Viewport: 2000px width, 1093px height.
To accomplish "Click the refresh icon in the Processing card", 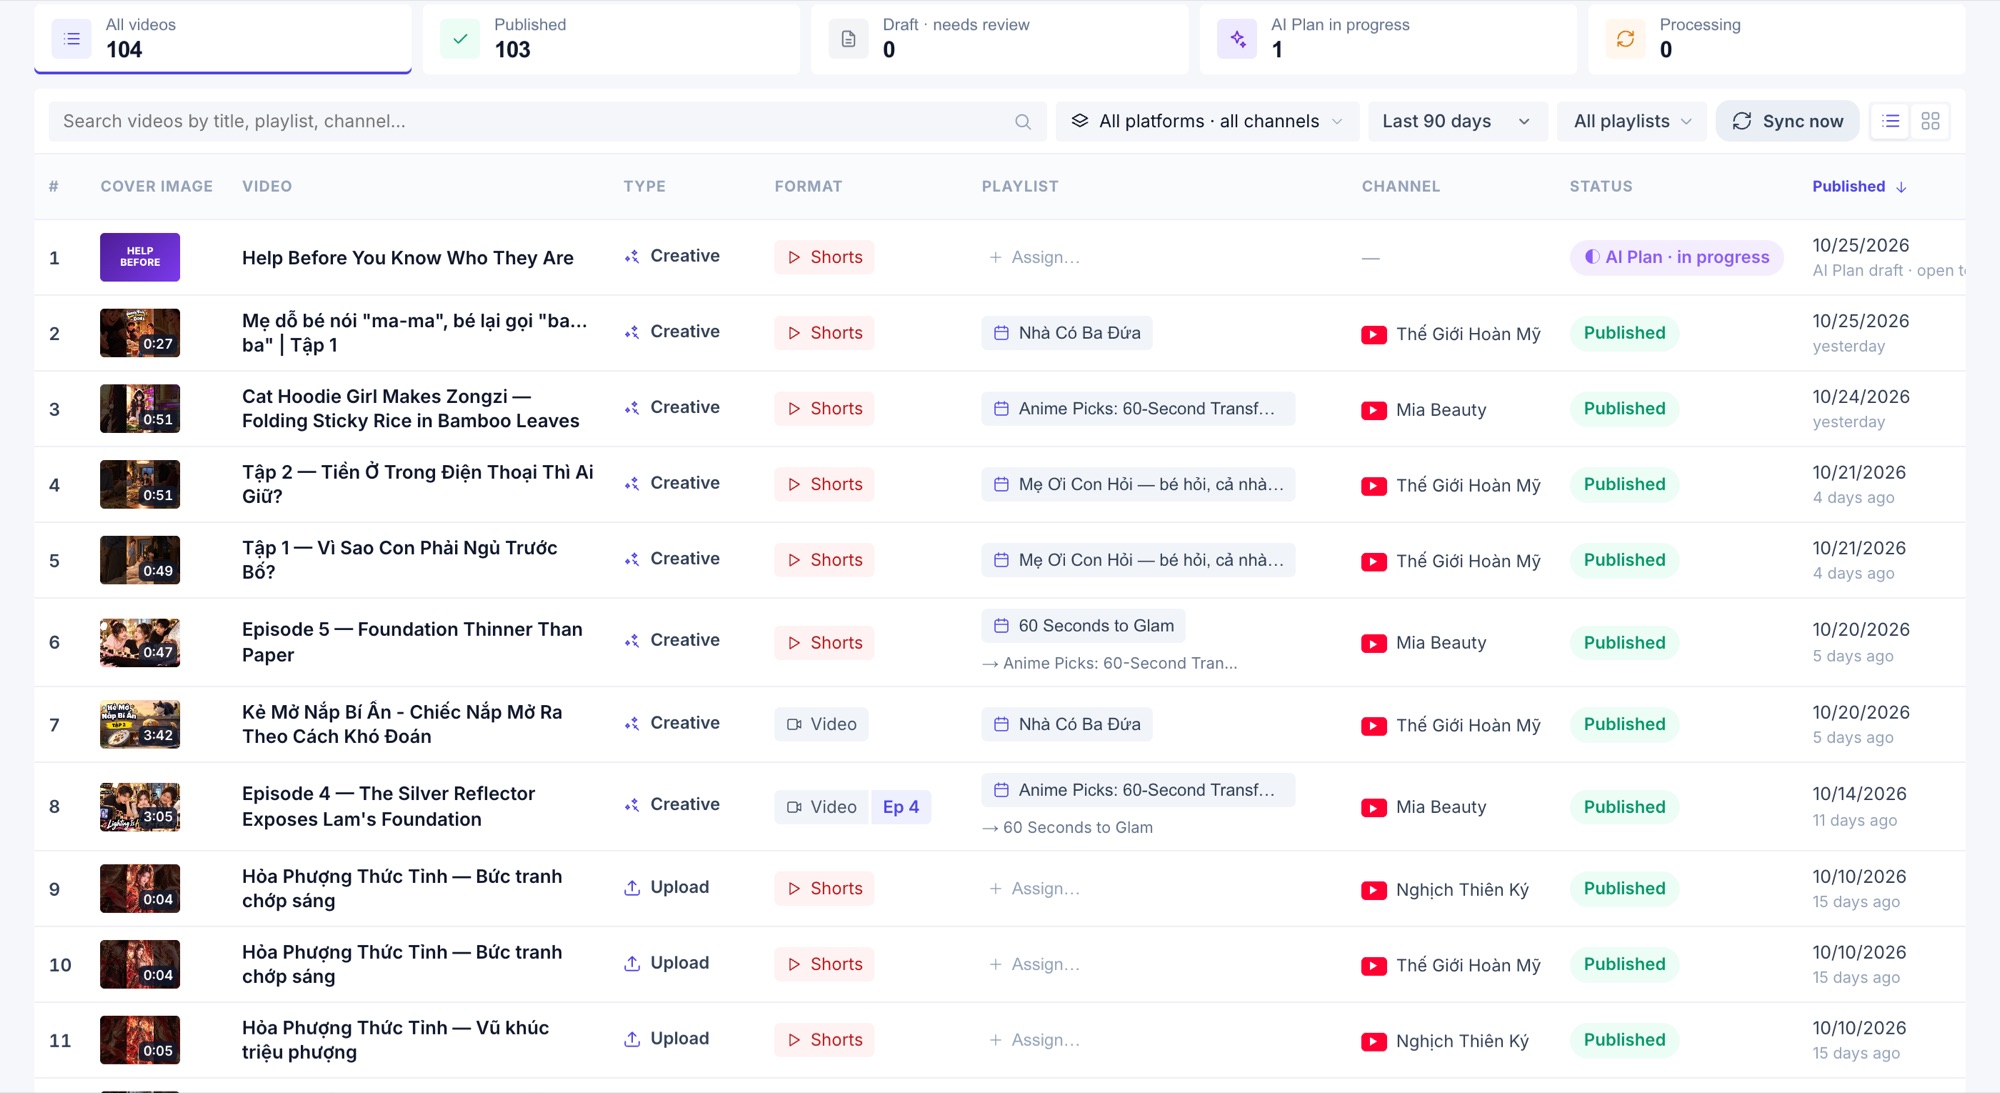I will pos(1625,39).
